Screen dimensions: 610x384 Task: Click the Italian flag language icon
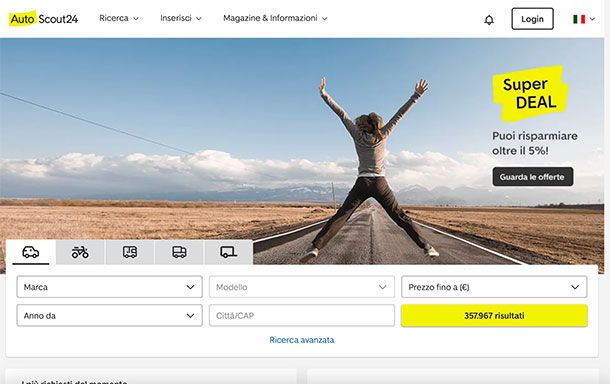click(x=579, y=19)
